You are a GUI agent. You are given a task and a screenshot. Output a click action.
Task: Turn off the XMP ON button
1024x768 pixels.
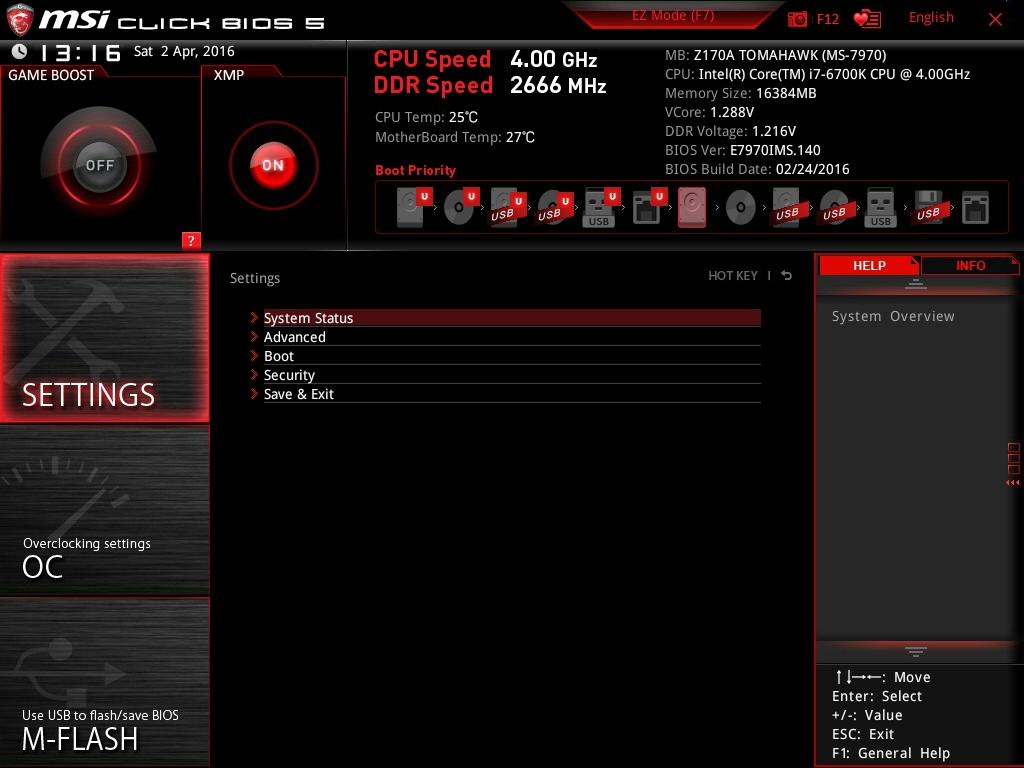pyautogui.click(x=273, y=165)
